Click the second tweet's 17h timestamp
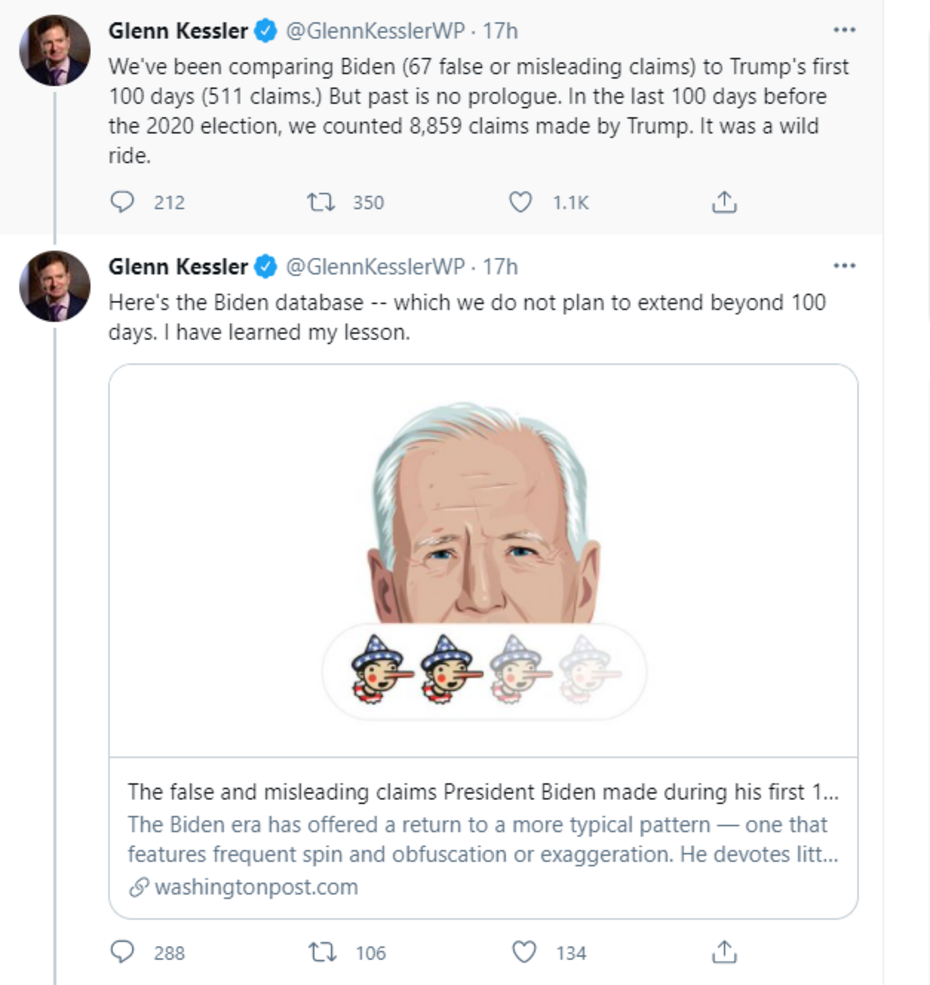The width and height of the screenshot is (930, 985). [x=500, y=267]
